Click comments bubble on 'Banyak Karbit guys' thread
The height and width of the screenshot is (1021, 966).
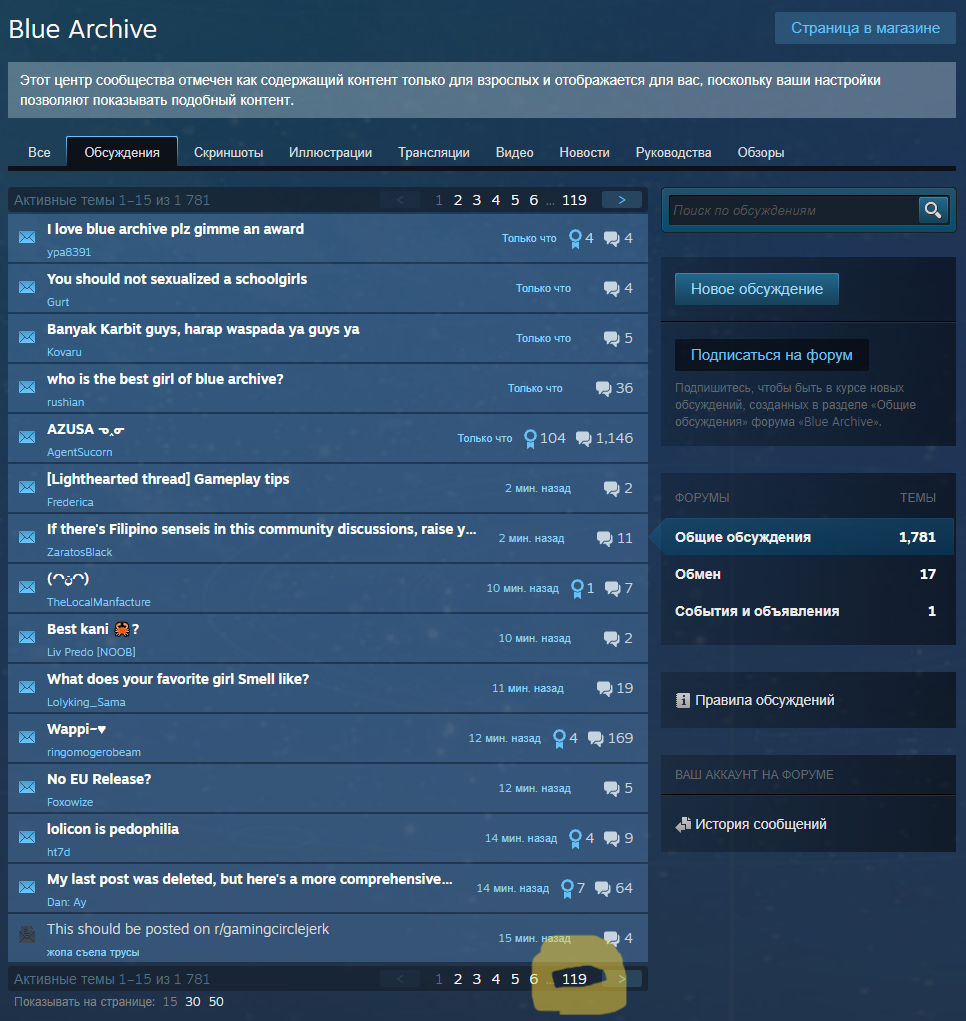pos(611,339)
